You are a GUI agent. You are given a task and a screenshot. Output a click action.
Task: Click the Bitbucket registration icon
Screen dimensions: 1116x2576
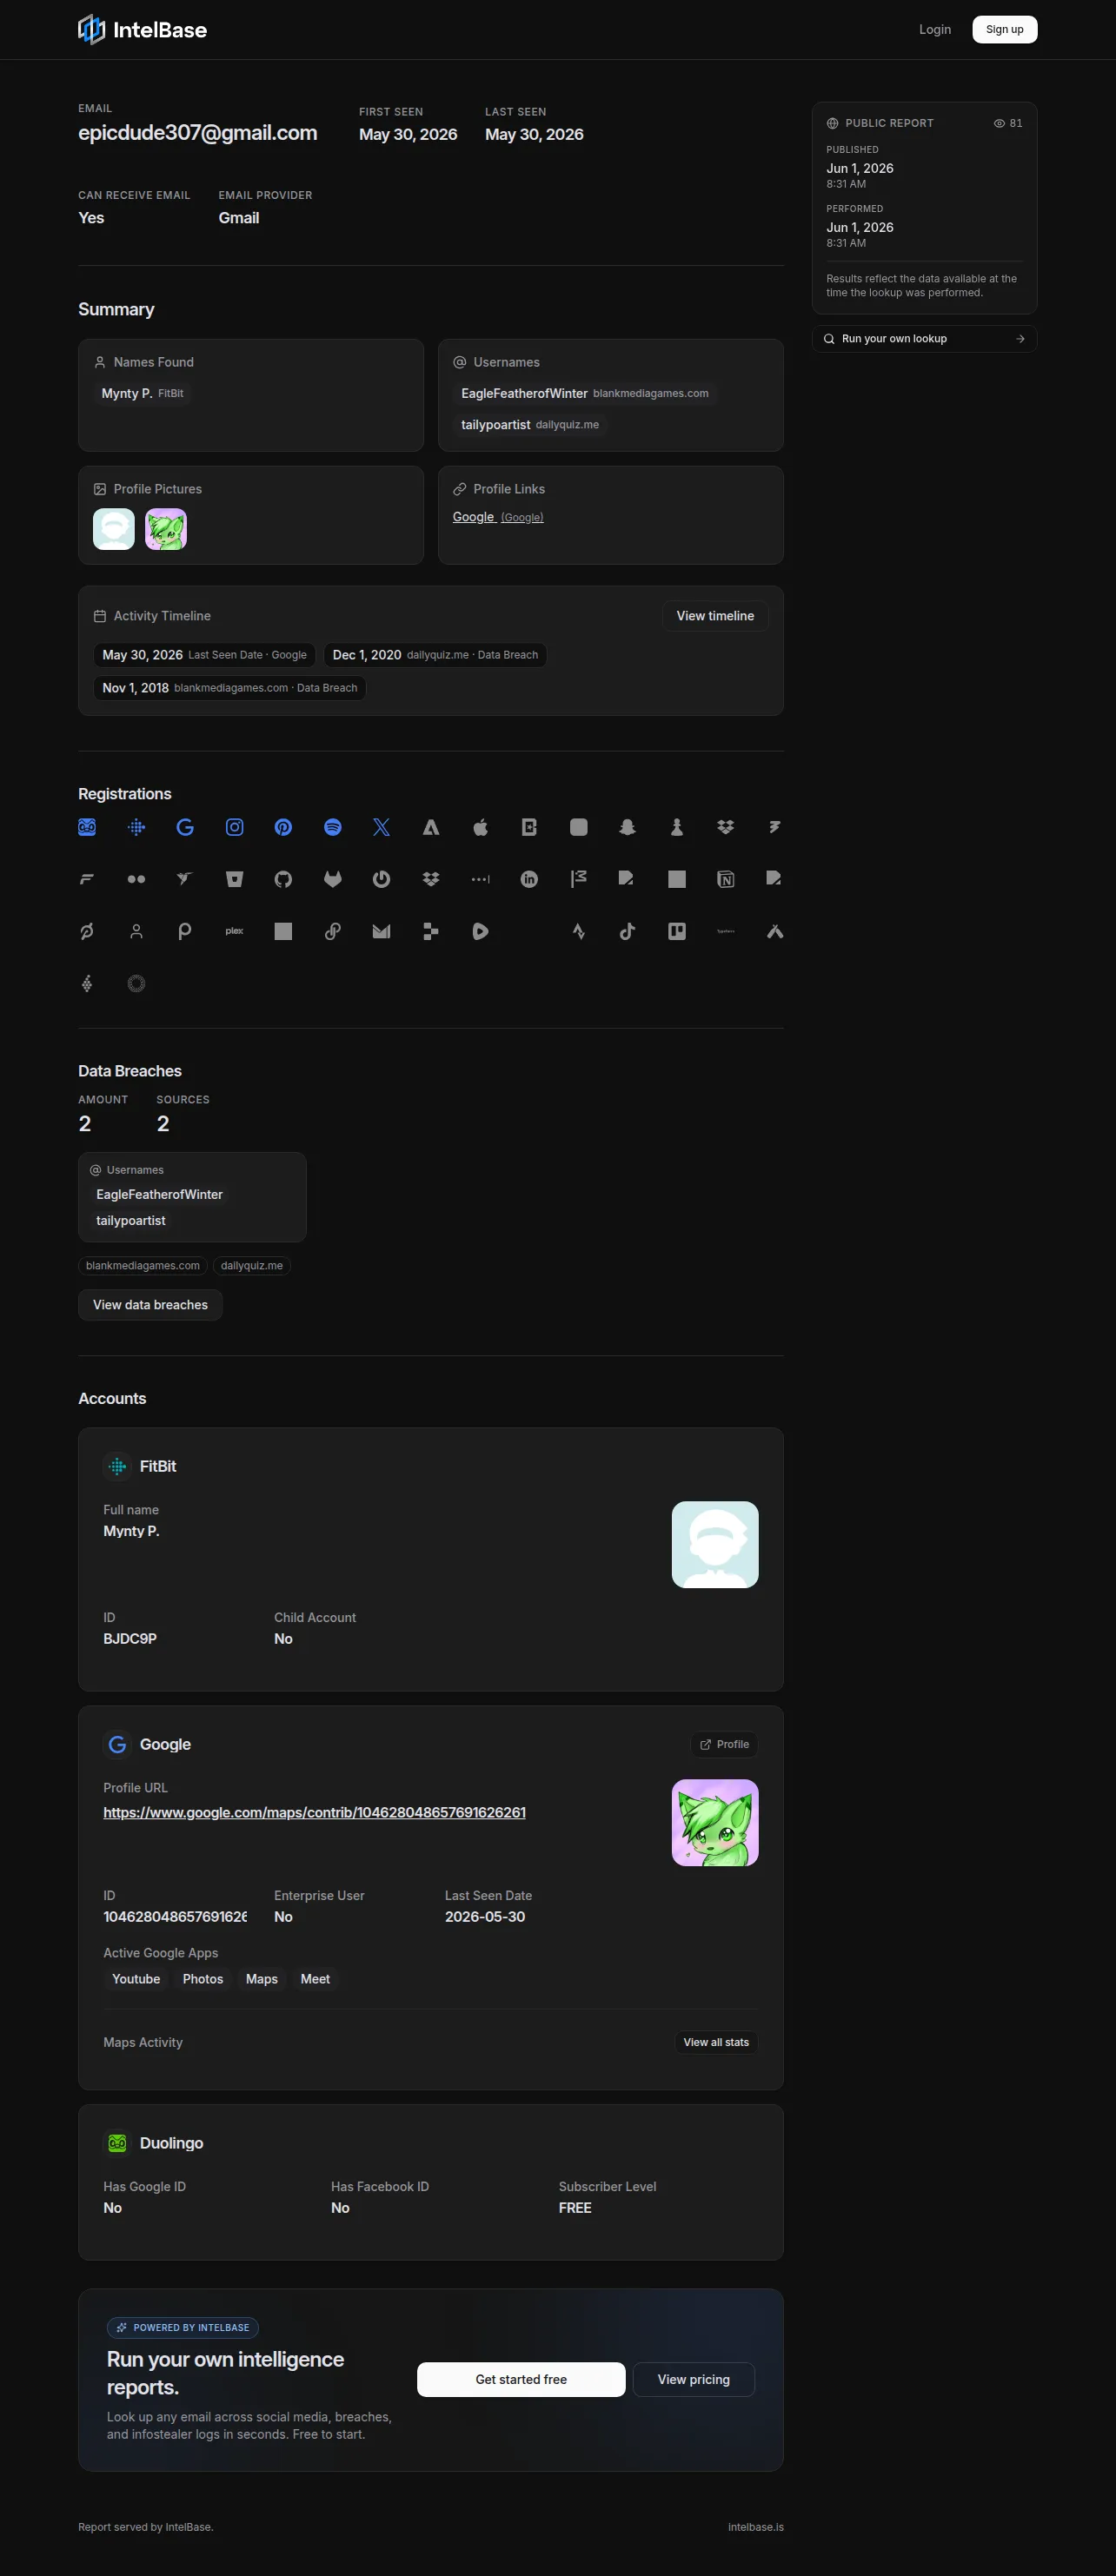point(234,879)
